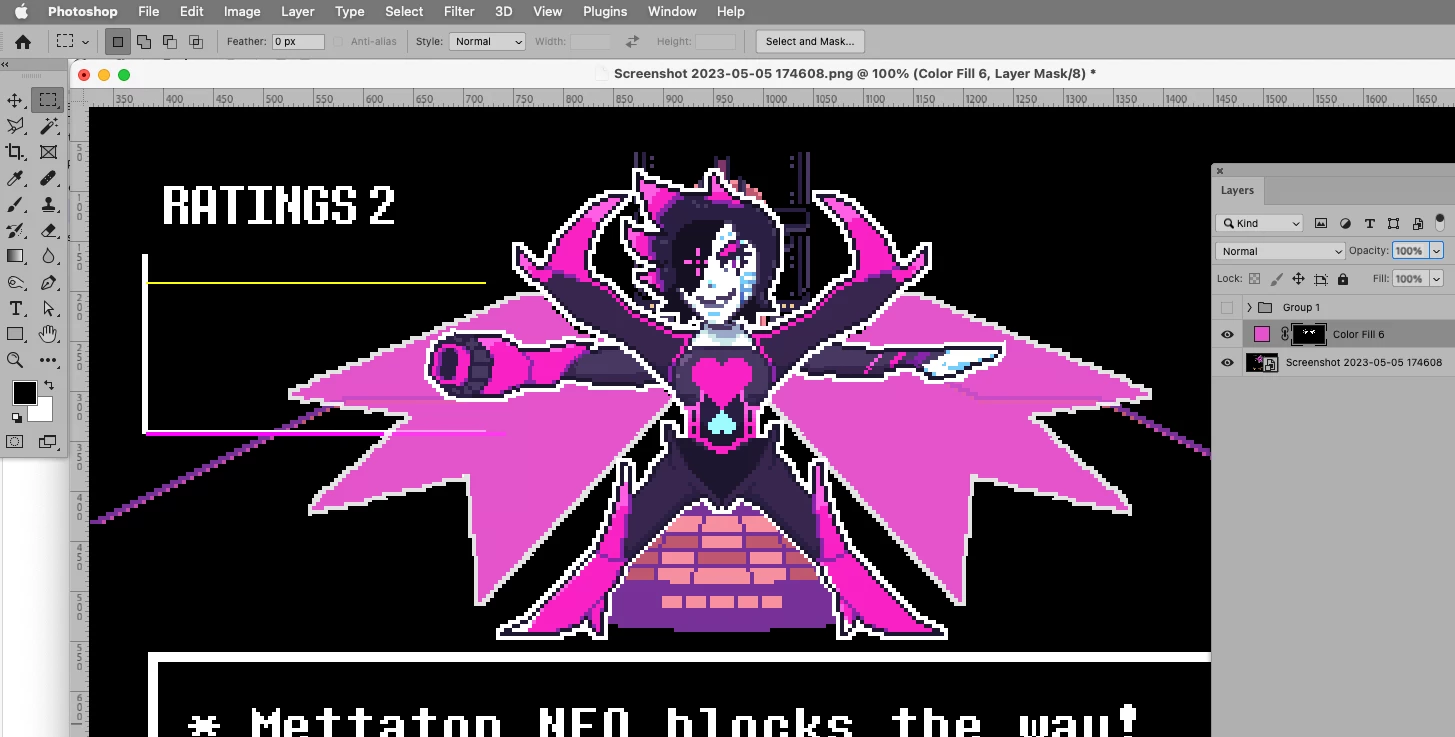Open the Apple menu

click(x=19, y=11)
